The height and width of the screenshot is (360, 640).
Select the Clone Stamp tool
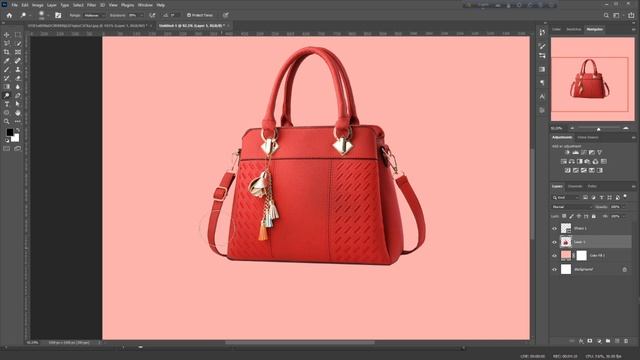(18, 69)
